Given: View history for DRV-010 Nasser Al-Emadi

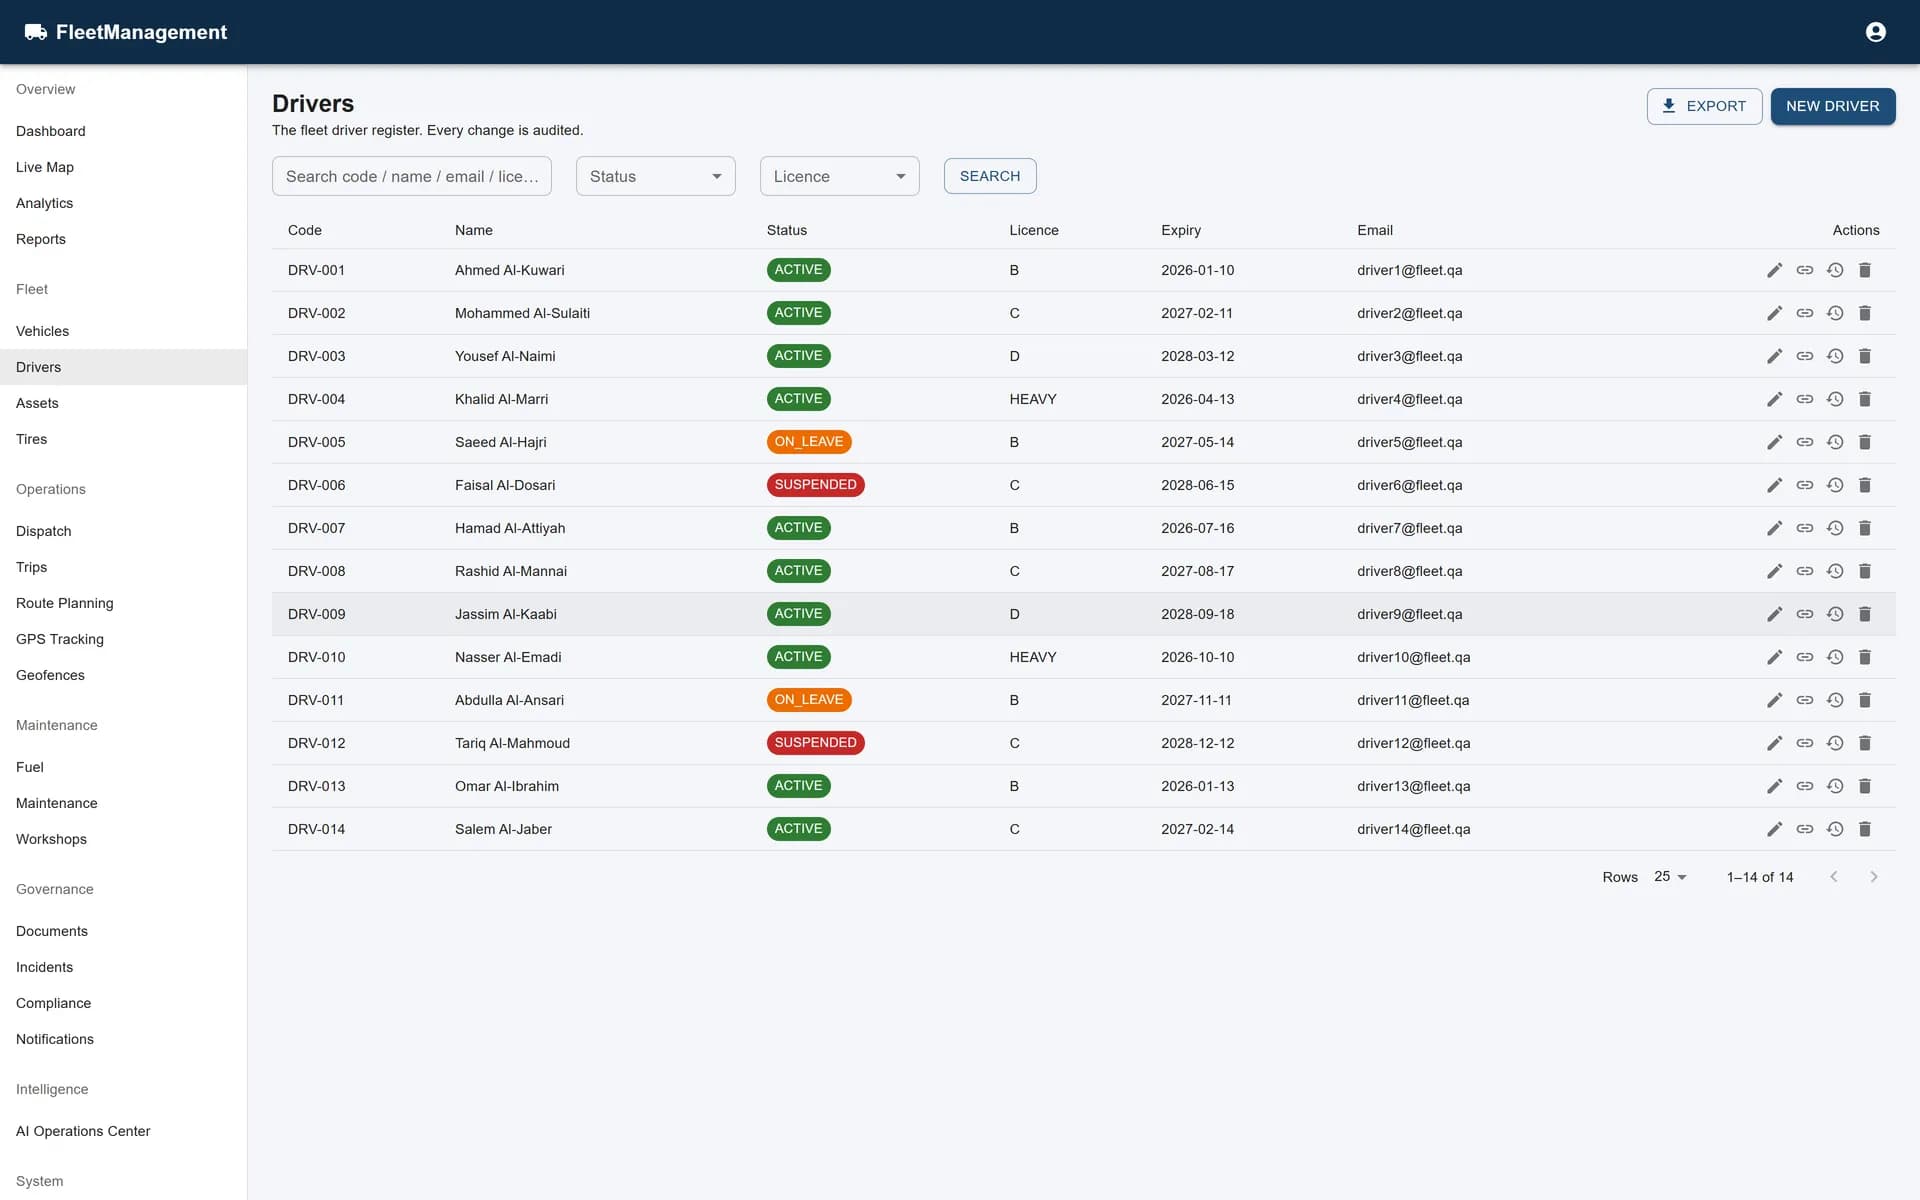Looking at the screenshot, I should click(1835, 657).
